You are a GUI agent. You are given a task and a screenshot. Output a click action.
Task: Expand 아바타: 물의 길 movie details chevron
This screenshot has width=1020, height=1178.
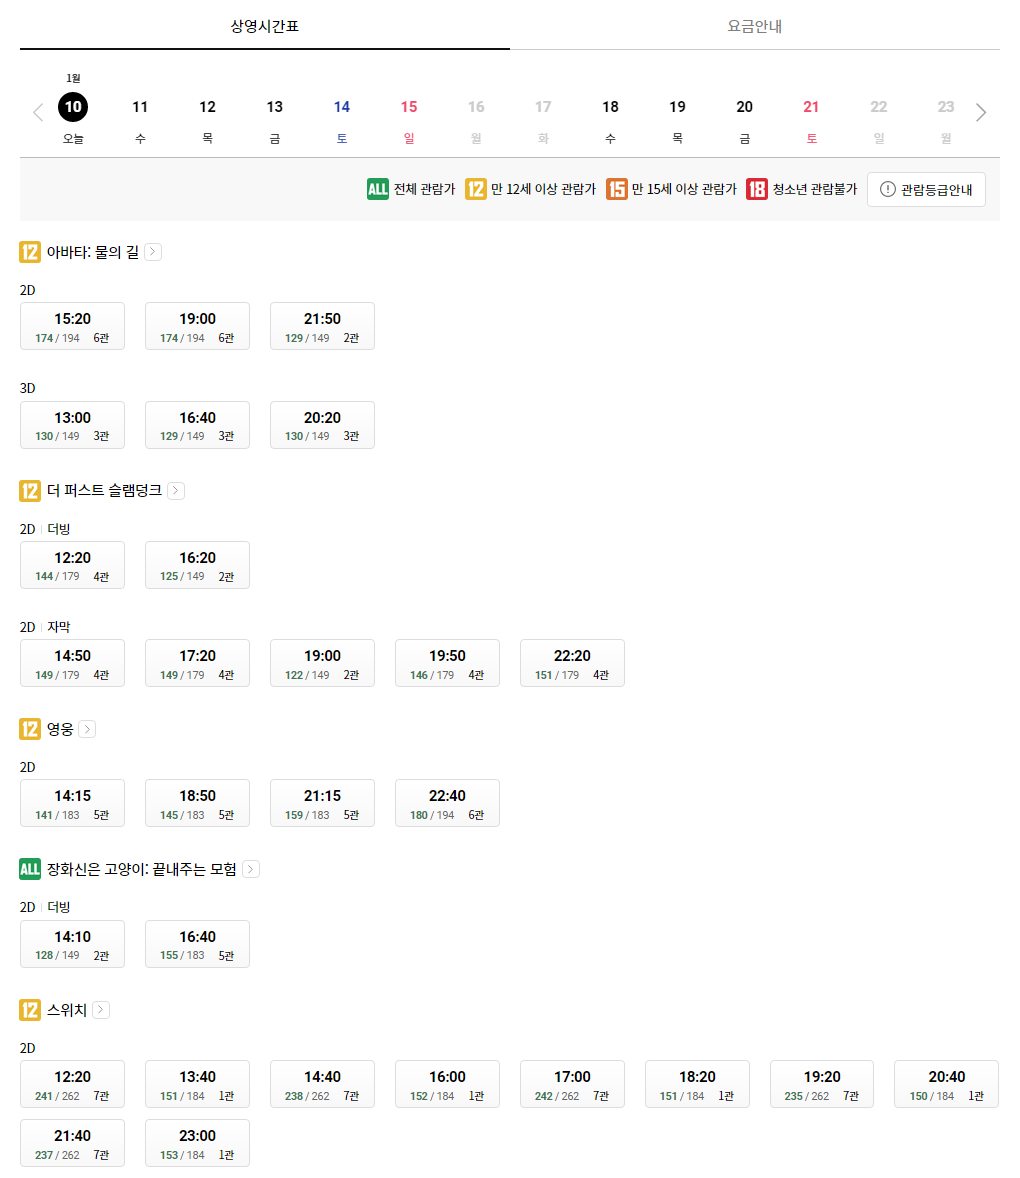(x=153, y=252)
